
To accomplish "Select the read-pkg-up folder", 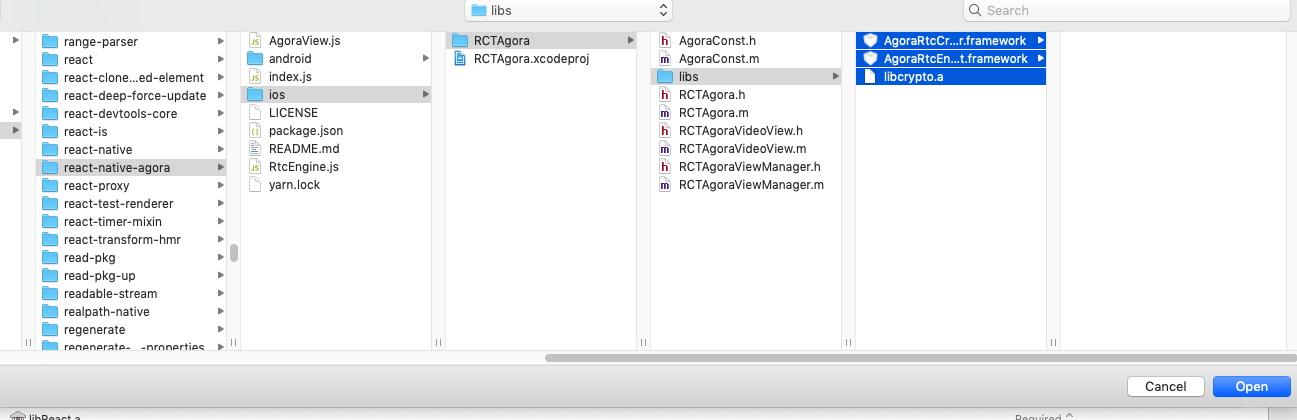I will [131, 276].
